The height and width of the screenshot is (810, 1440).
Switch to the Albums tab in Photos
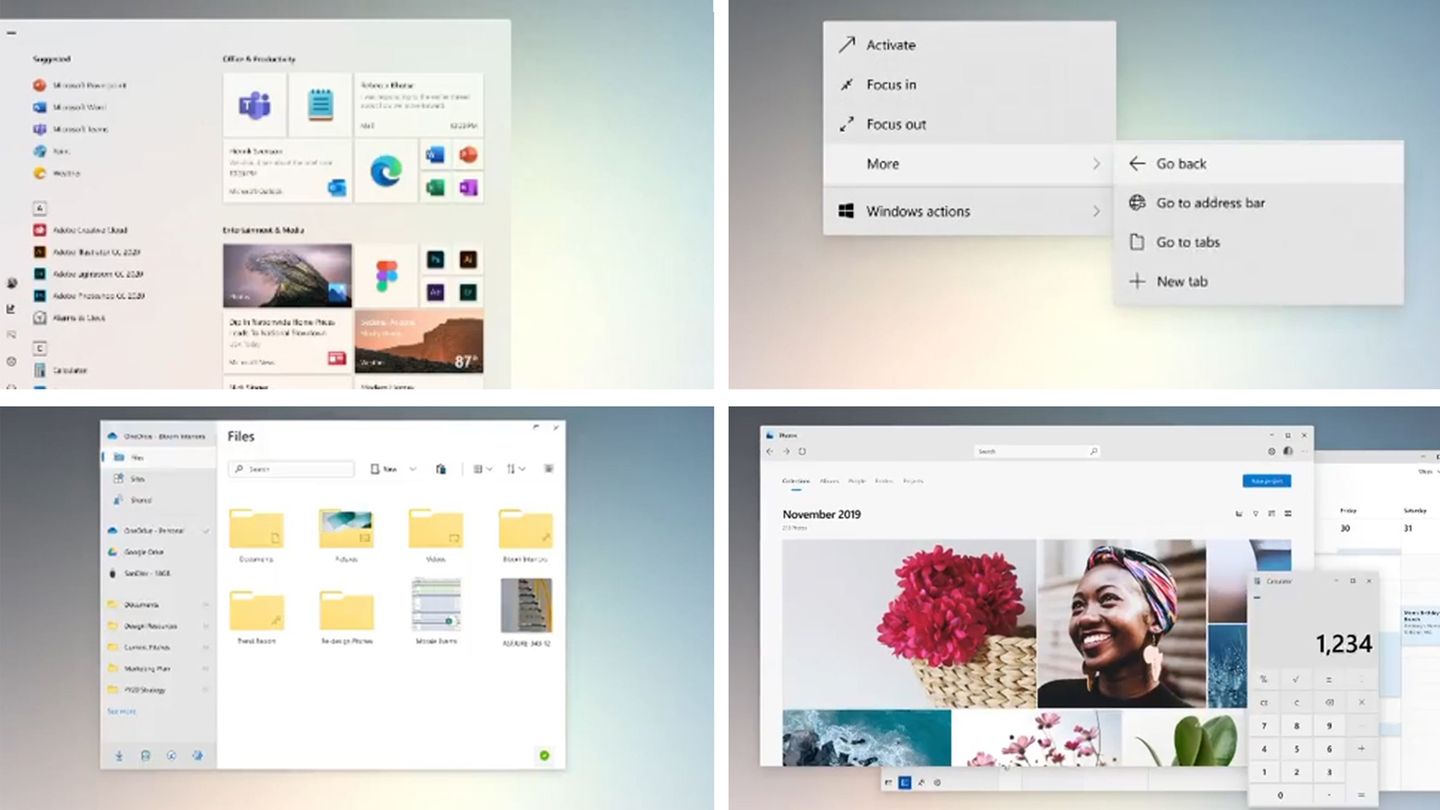coord(829,481)
